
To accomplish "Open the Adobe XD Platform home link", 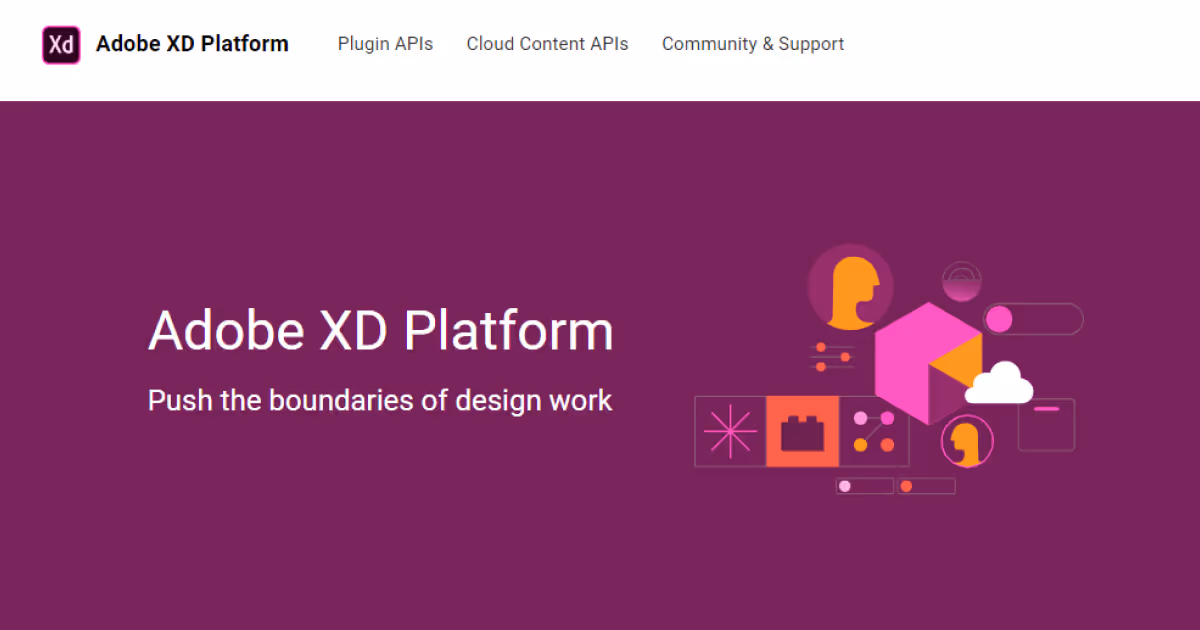I will [x=192, y=44].
